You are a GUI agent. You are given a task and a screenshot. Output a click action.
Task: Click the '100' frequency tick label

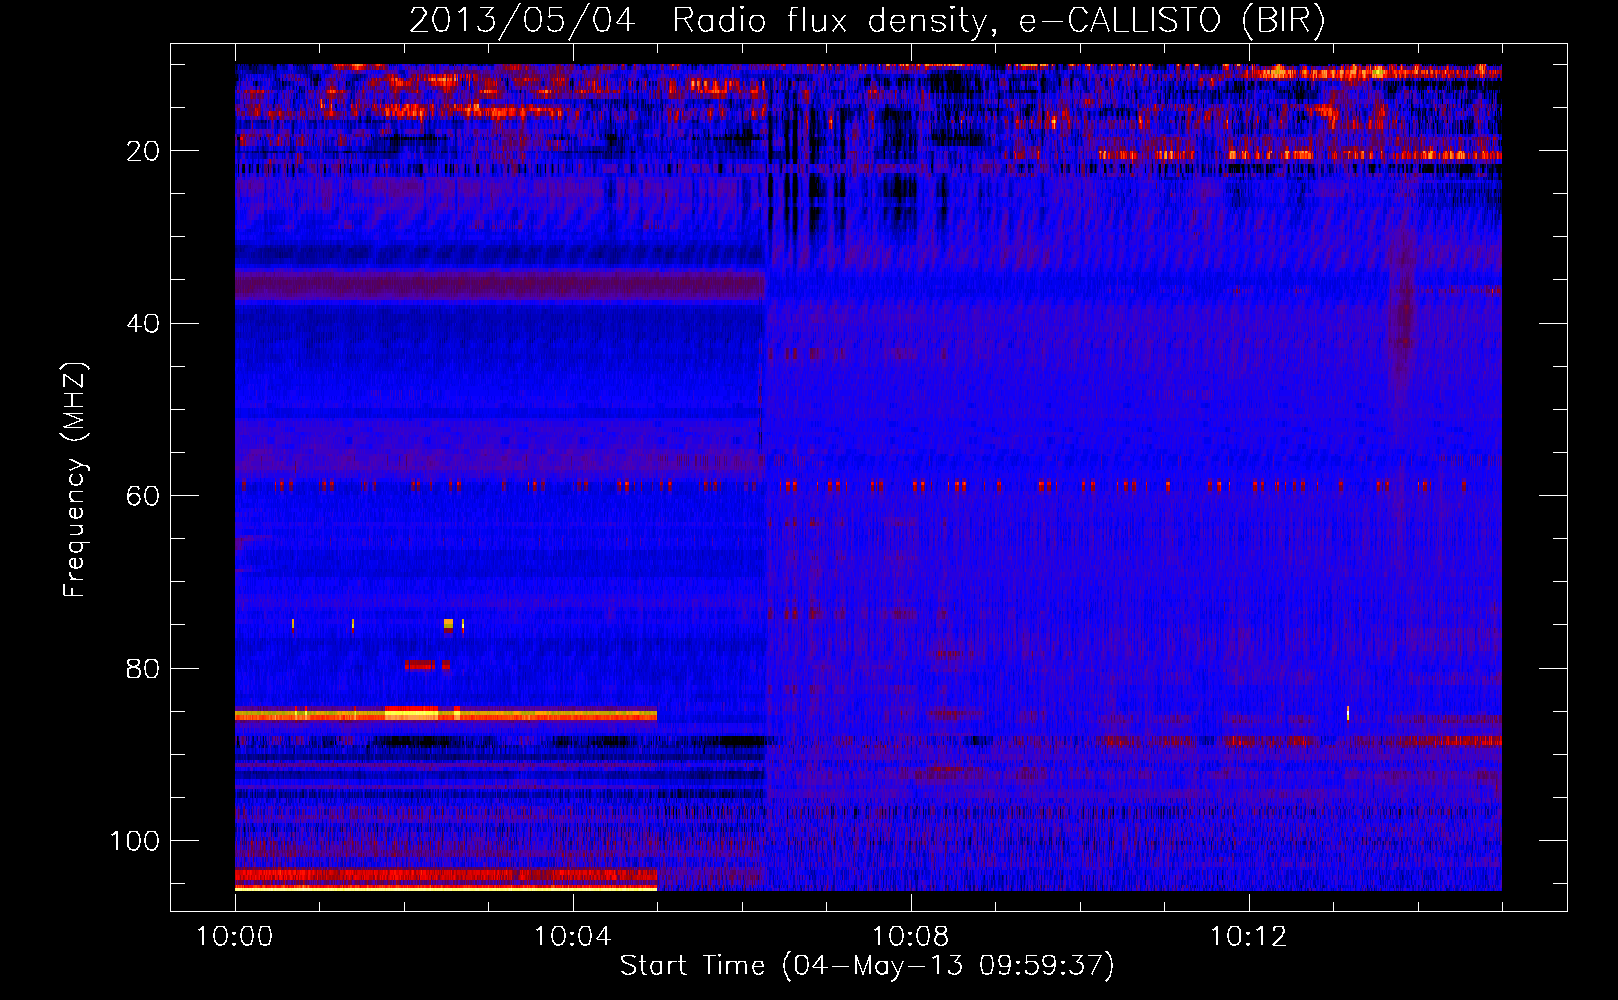point(135,841)
